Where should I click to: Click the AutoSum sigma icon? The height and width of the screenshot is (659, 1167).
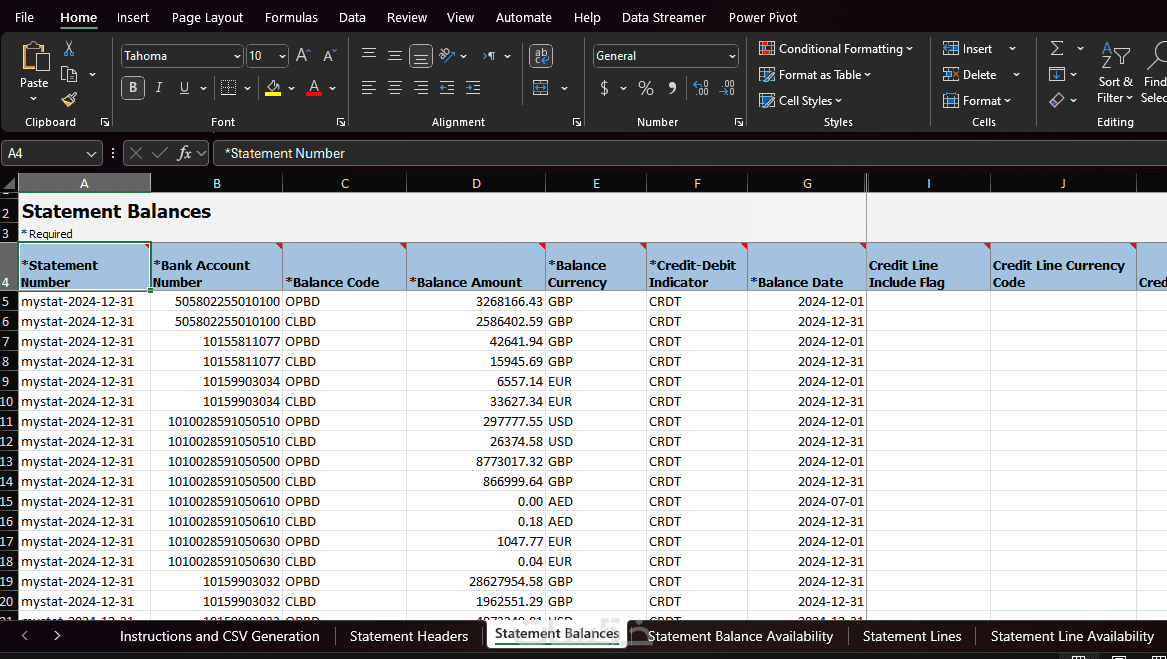point(1057,48)
